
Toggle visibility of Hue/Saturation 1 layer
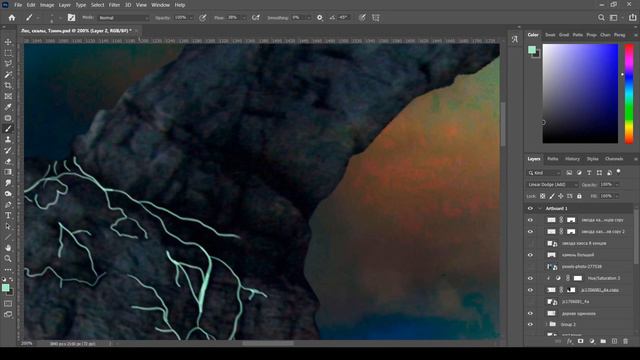coord(530,278)
